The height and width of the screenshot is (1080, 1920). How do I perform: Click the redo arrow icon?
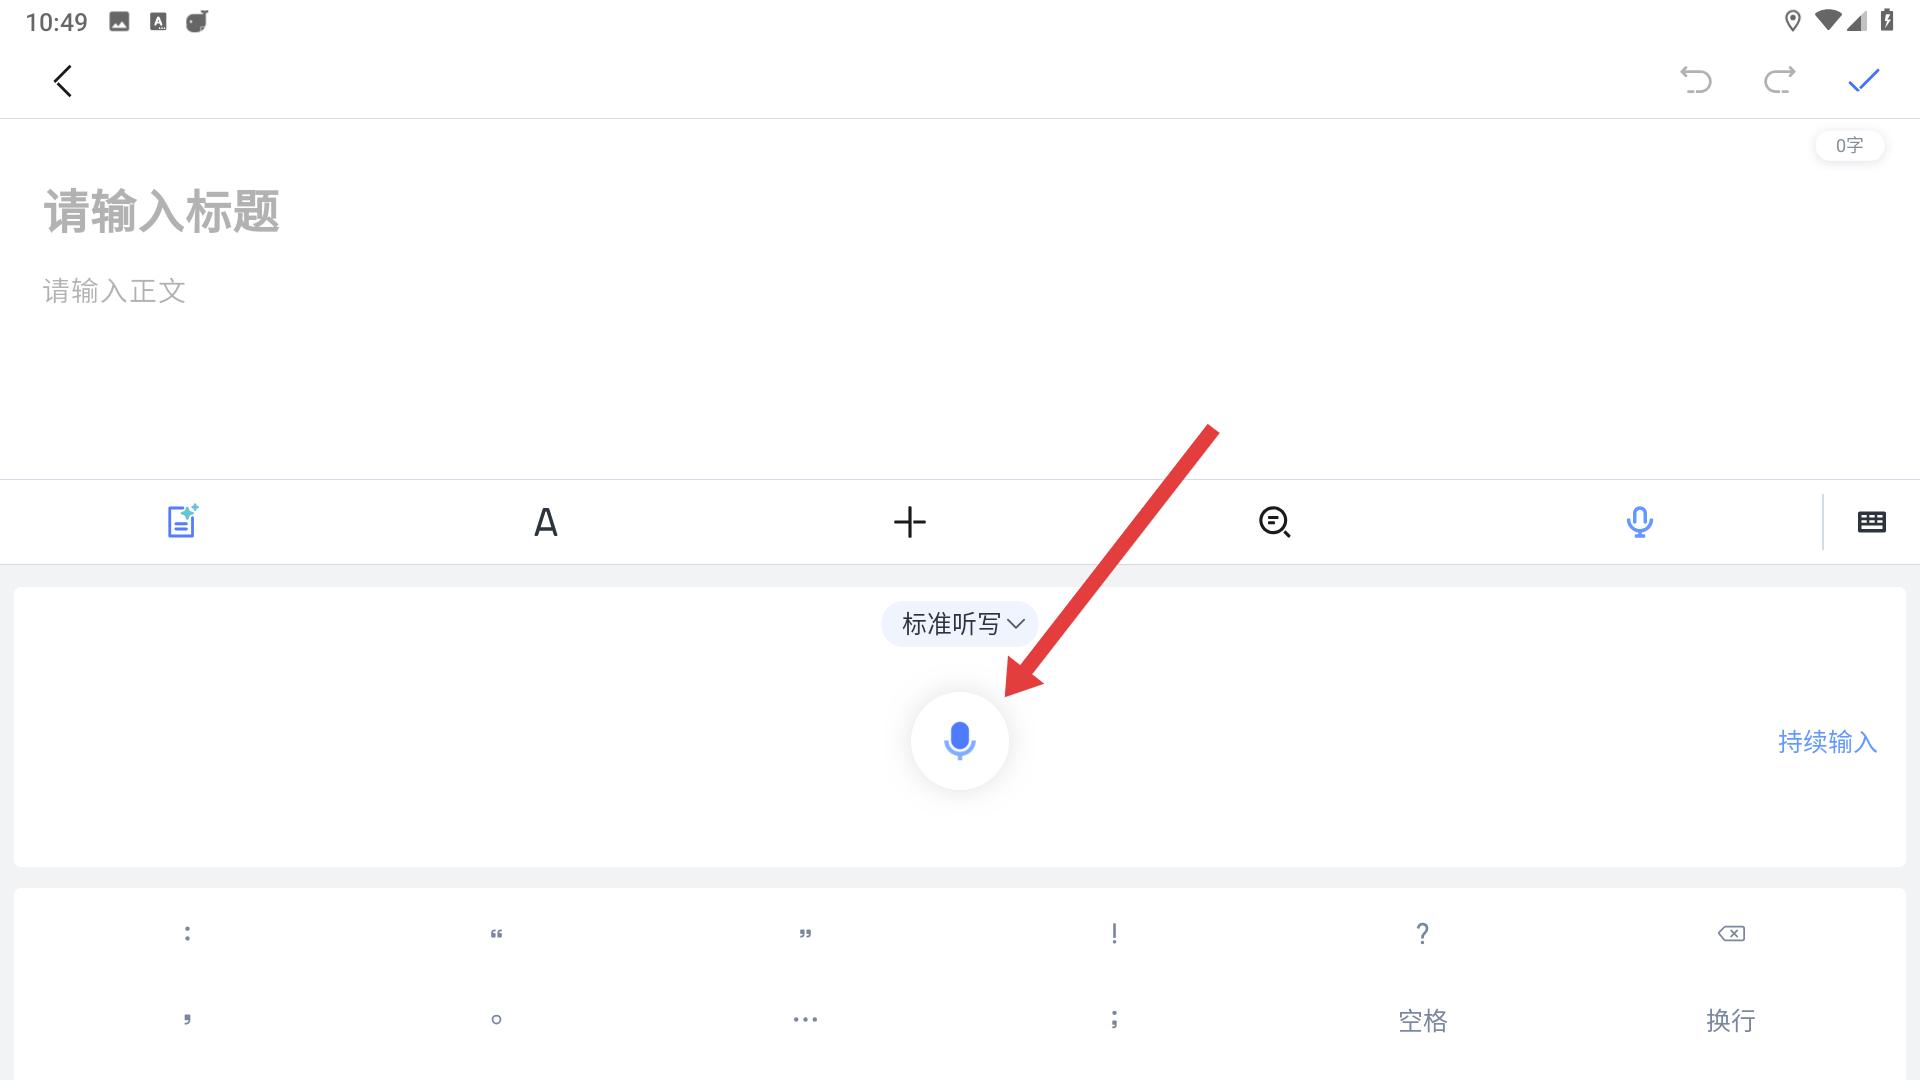(1780, 80)
